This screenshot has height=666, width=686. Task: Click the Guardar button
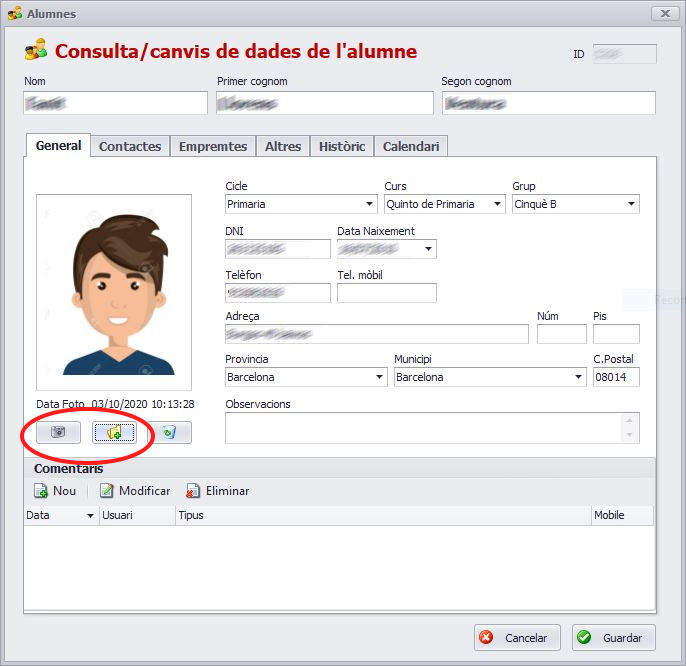tap(614, 638)
